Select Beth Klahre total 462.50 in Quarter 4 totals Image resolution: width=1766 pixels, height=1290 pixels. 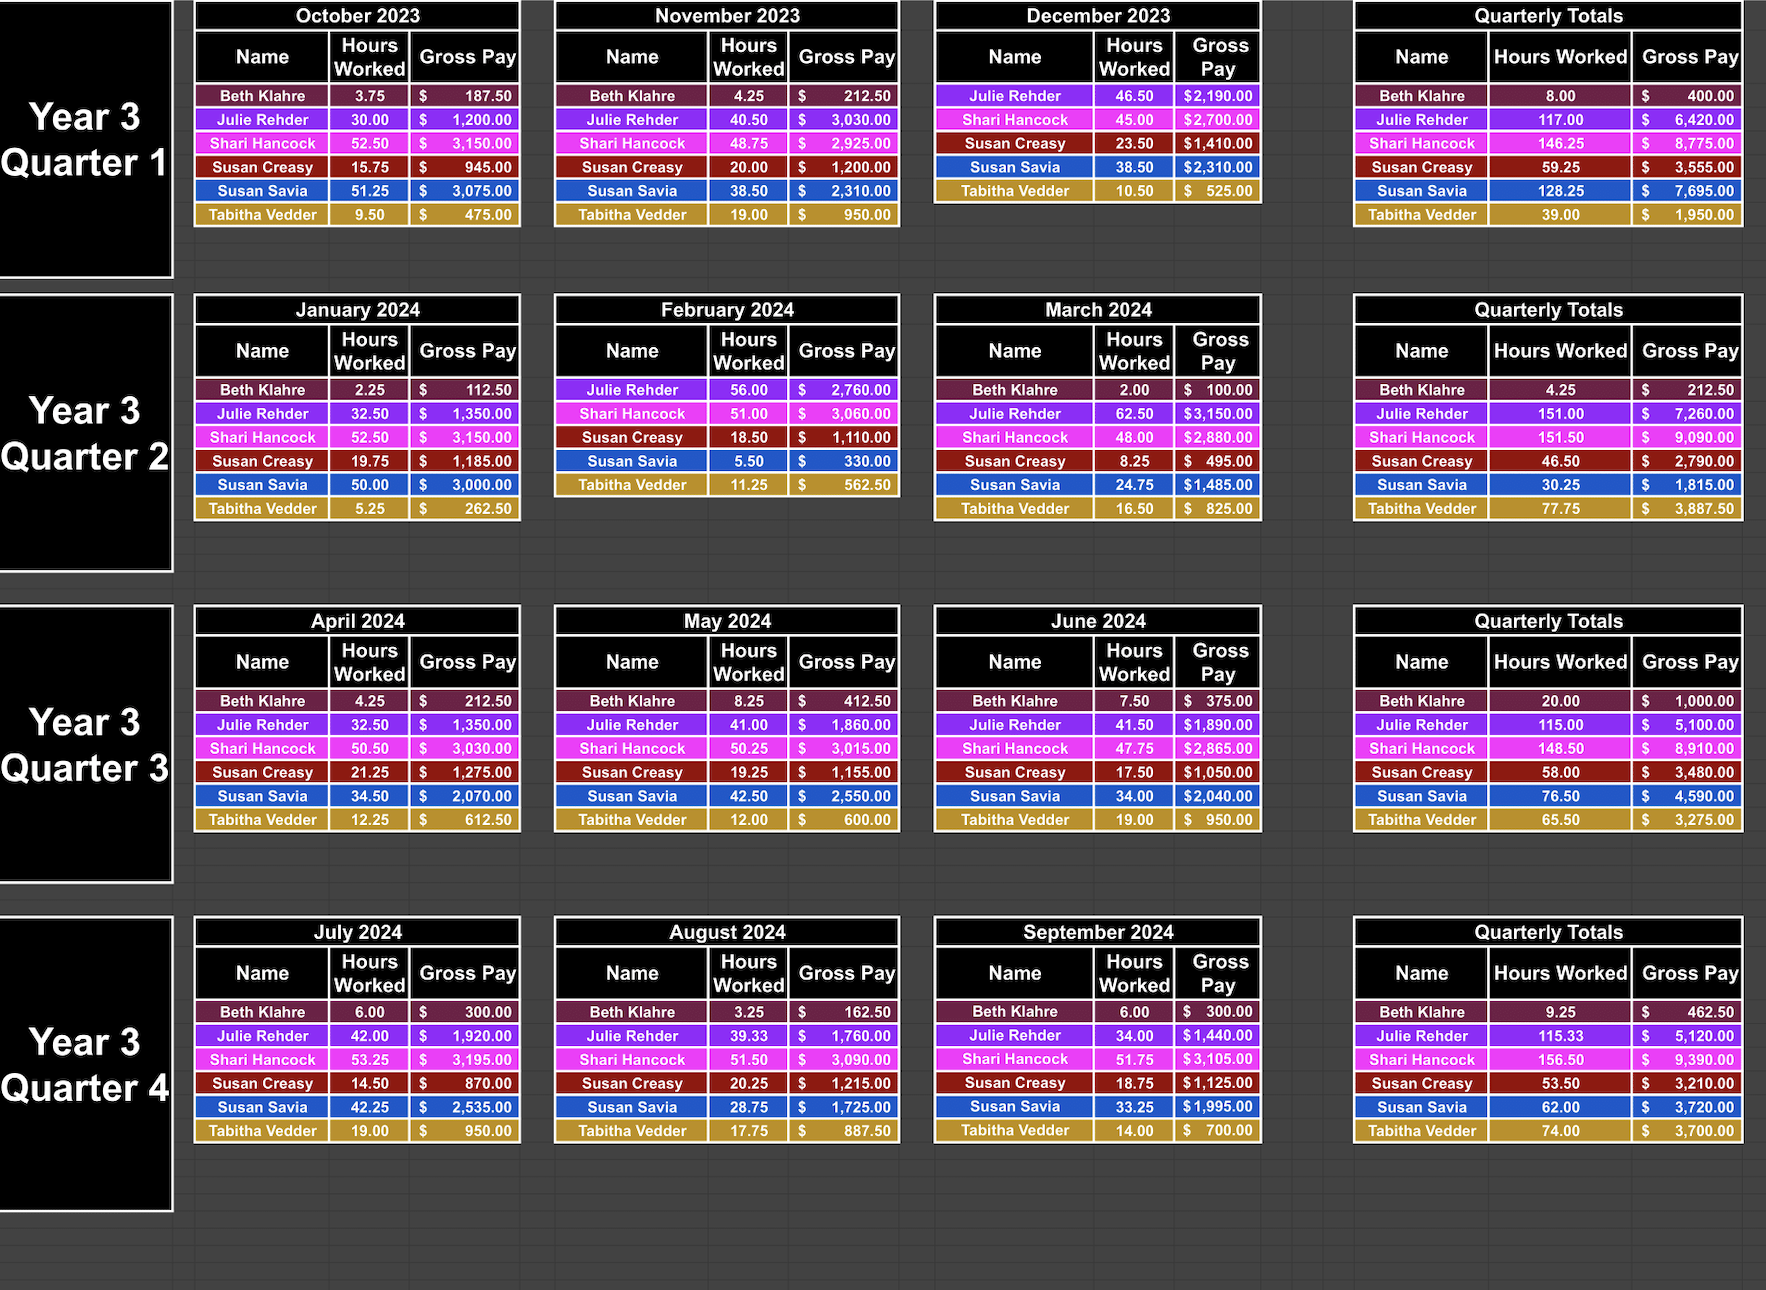point(1689,1012)
